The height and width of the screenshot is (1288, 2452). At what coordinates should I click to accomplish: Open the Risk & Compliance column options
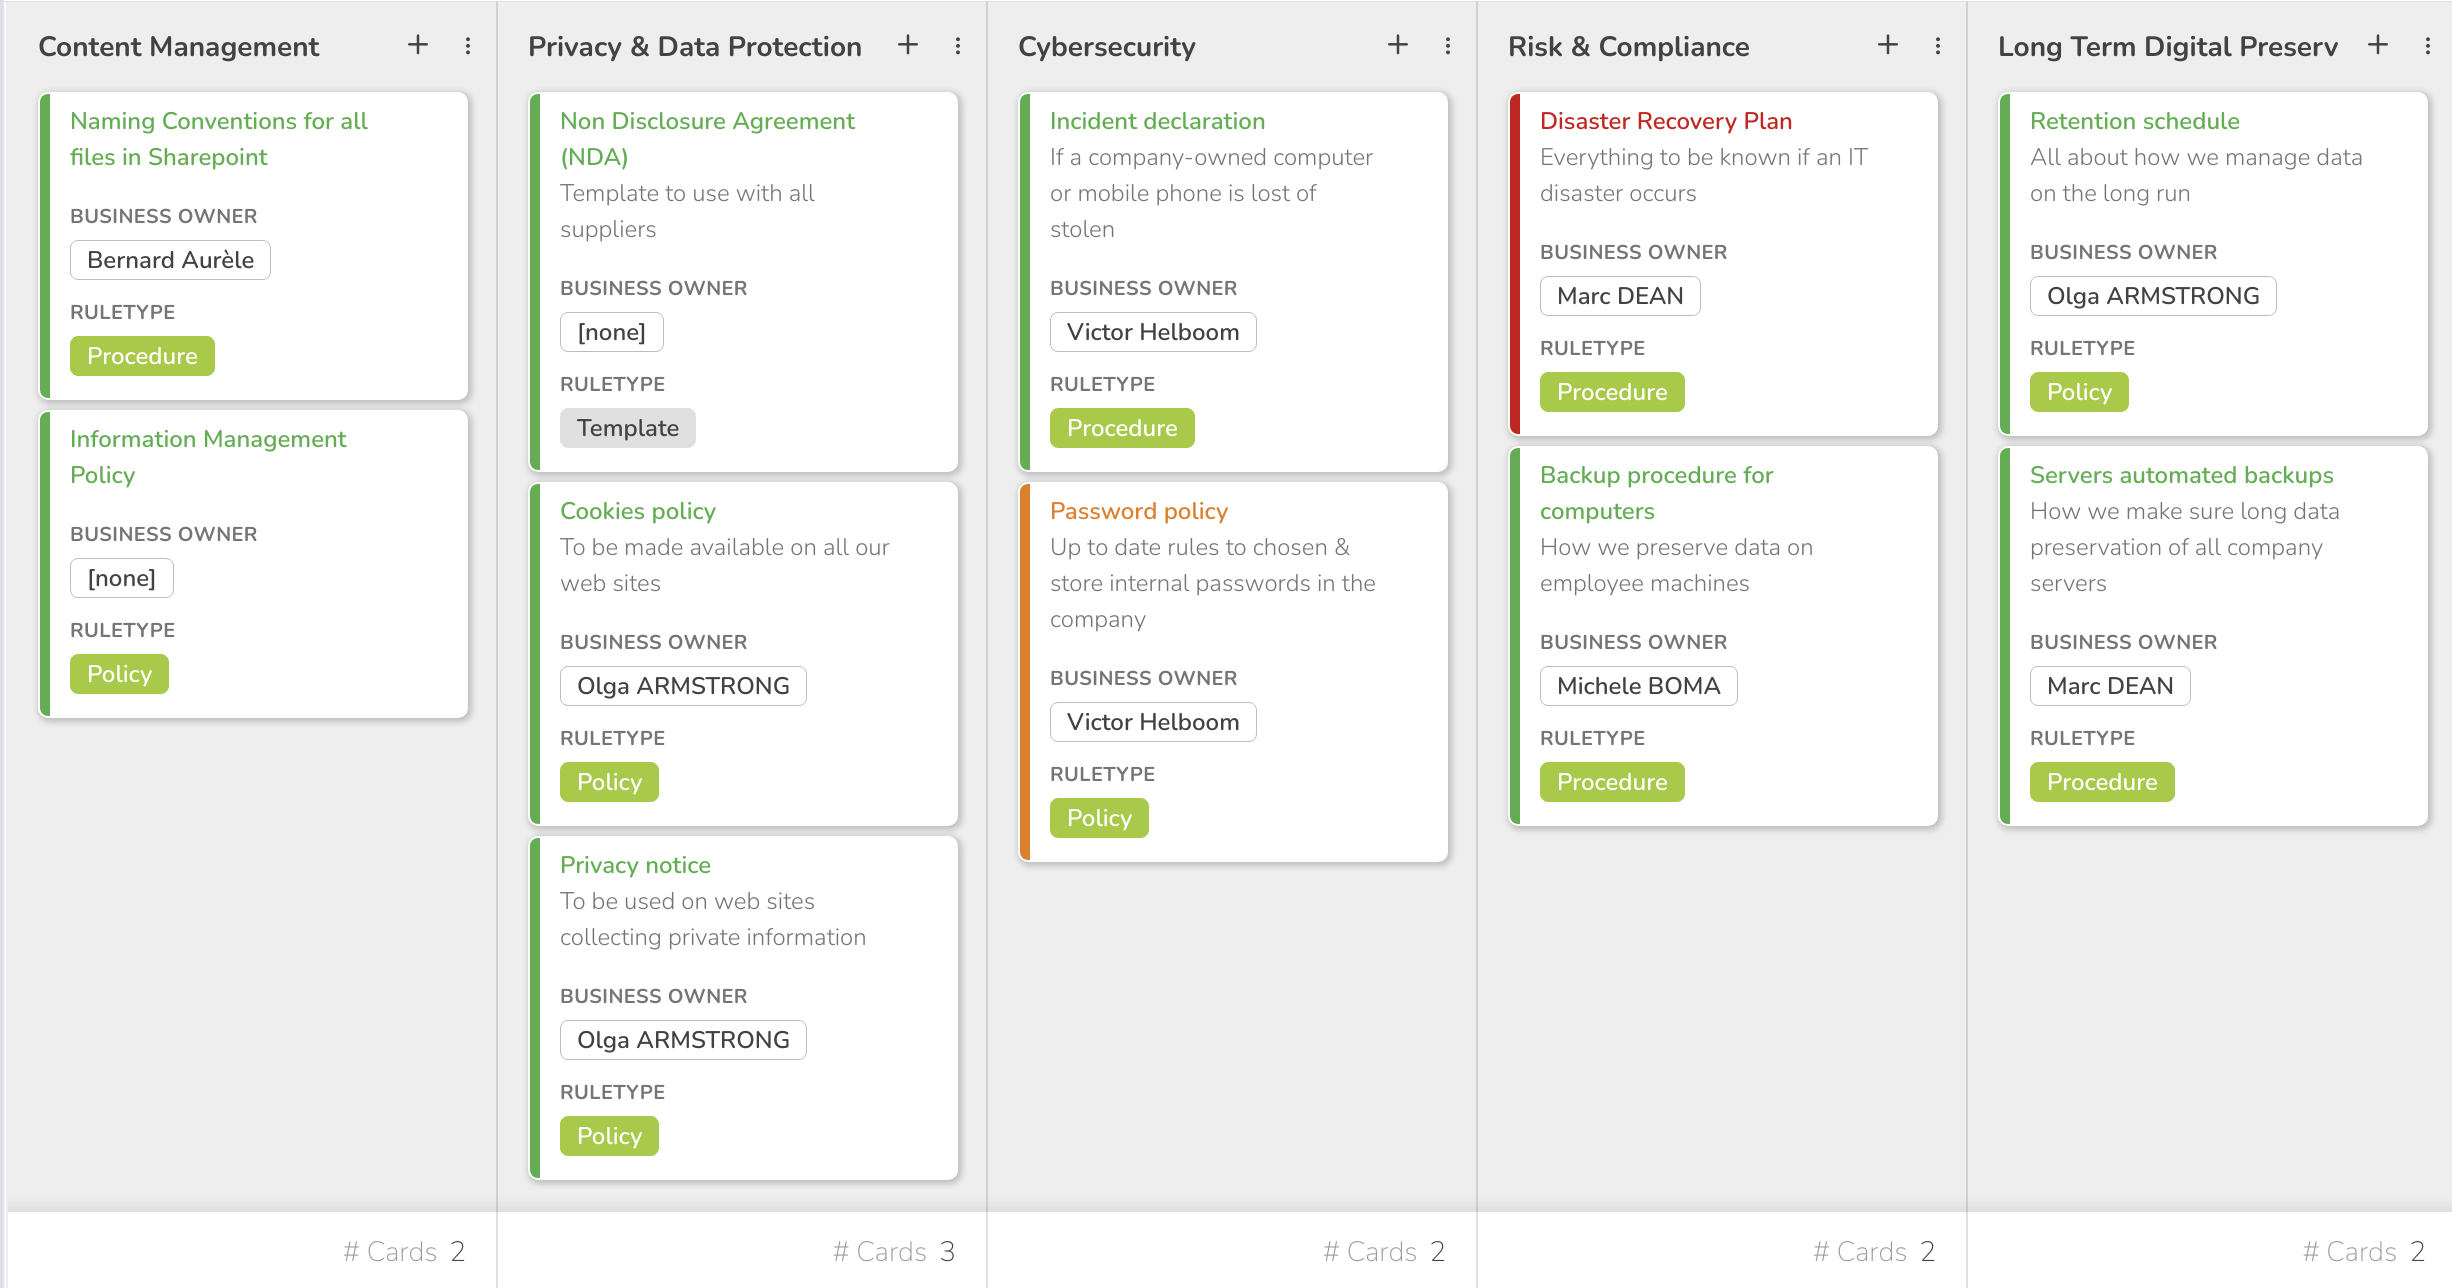(1937, 45)
